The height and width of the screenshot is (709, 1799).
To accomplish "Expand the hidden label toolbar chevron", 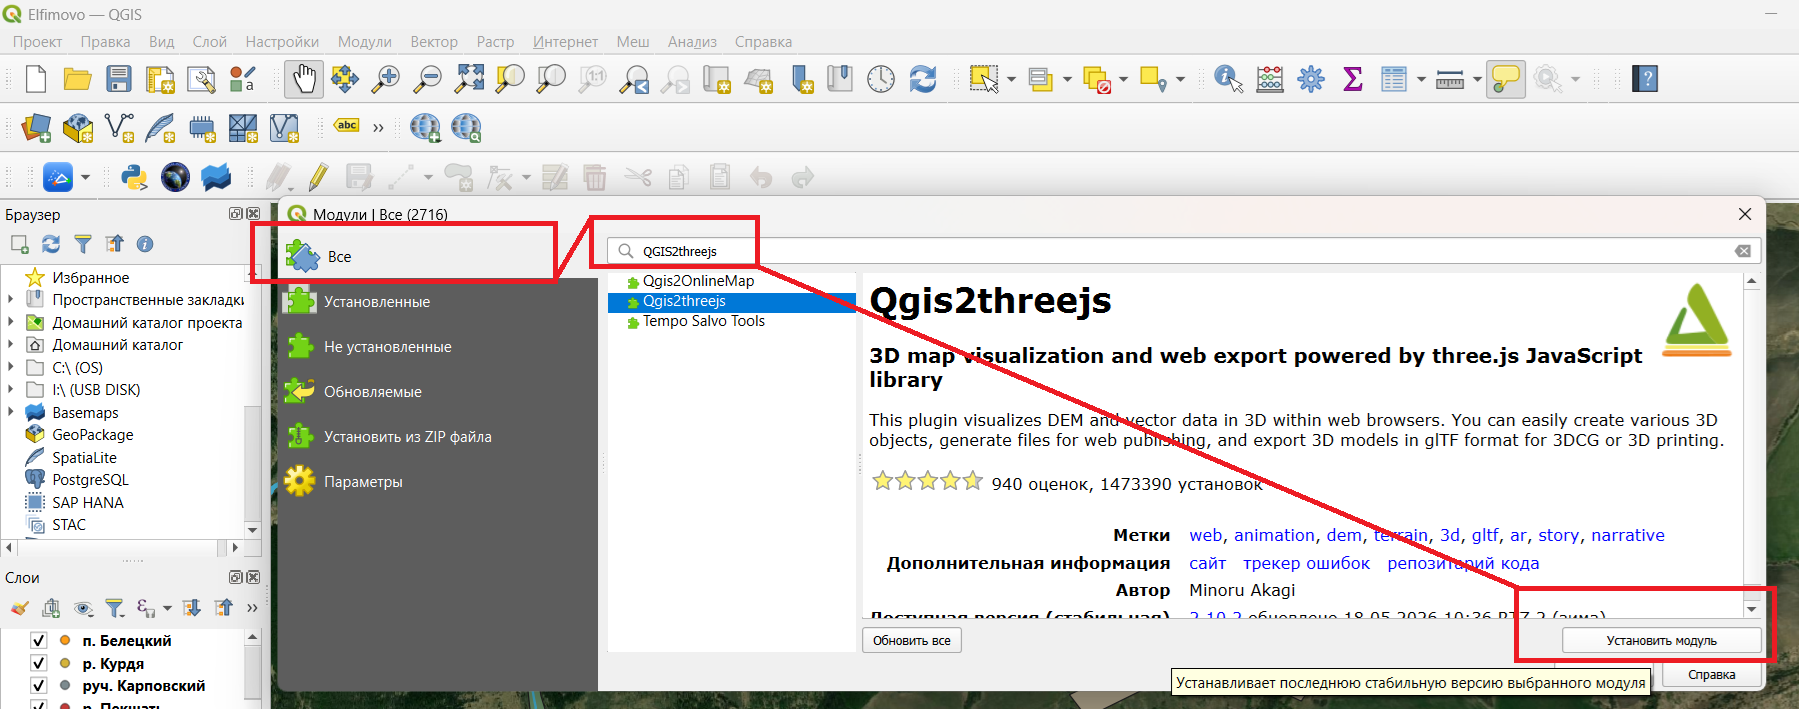I will tap(378, 127).
